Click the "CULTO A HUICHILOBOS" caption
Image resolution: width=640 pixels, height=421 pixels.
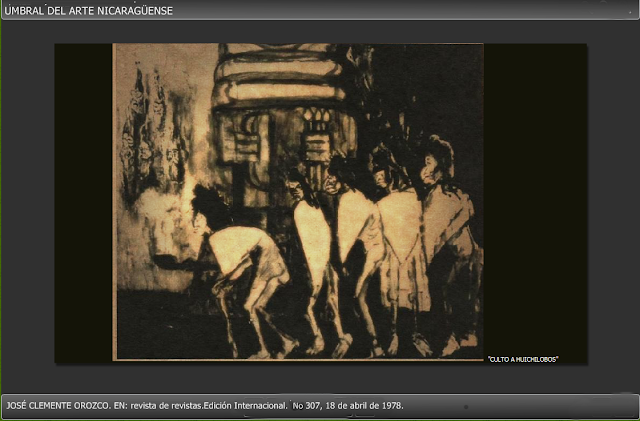coord(523,360)
